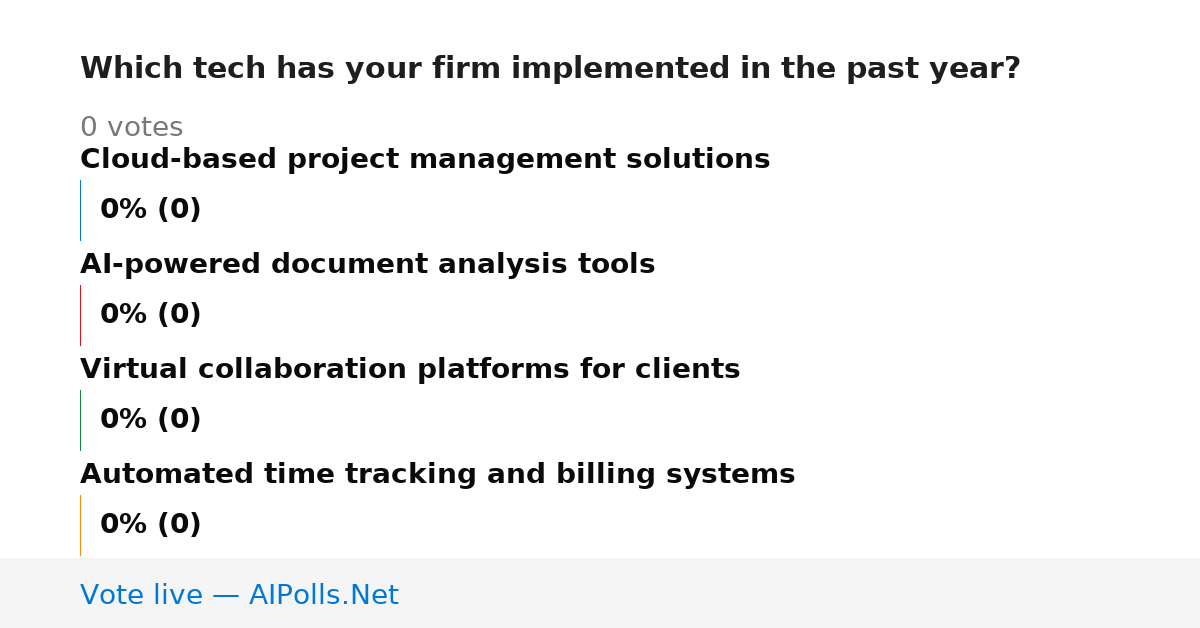
Task: Click the orange bar for Automated time tracking
Action: click(x=80, y=525)
